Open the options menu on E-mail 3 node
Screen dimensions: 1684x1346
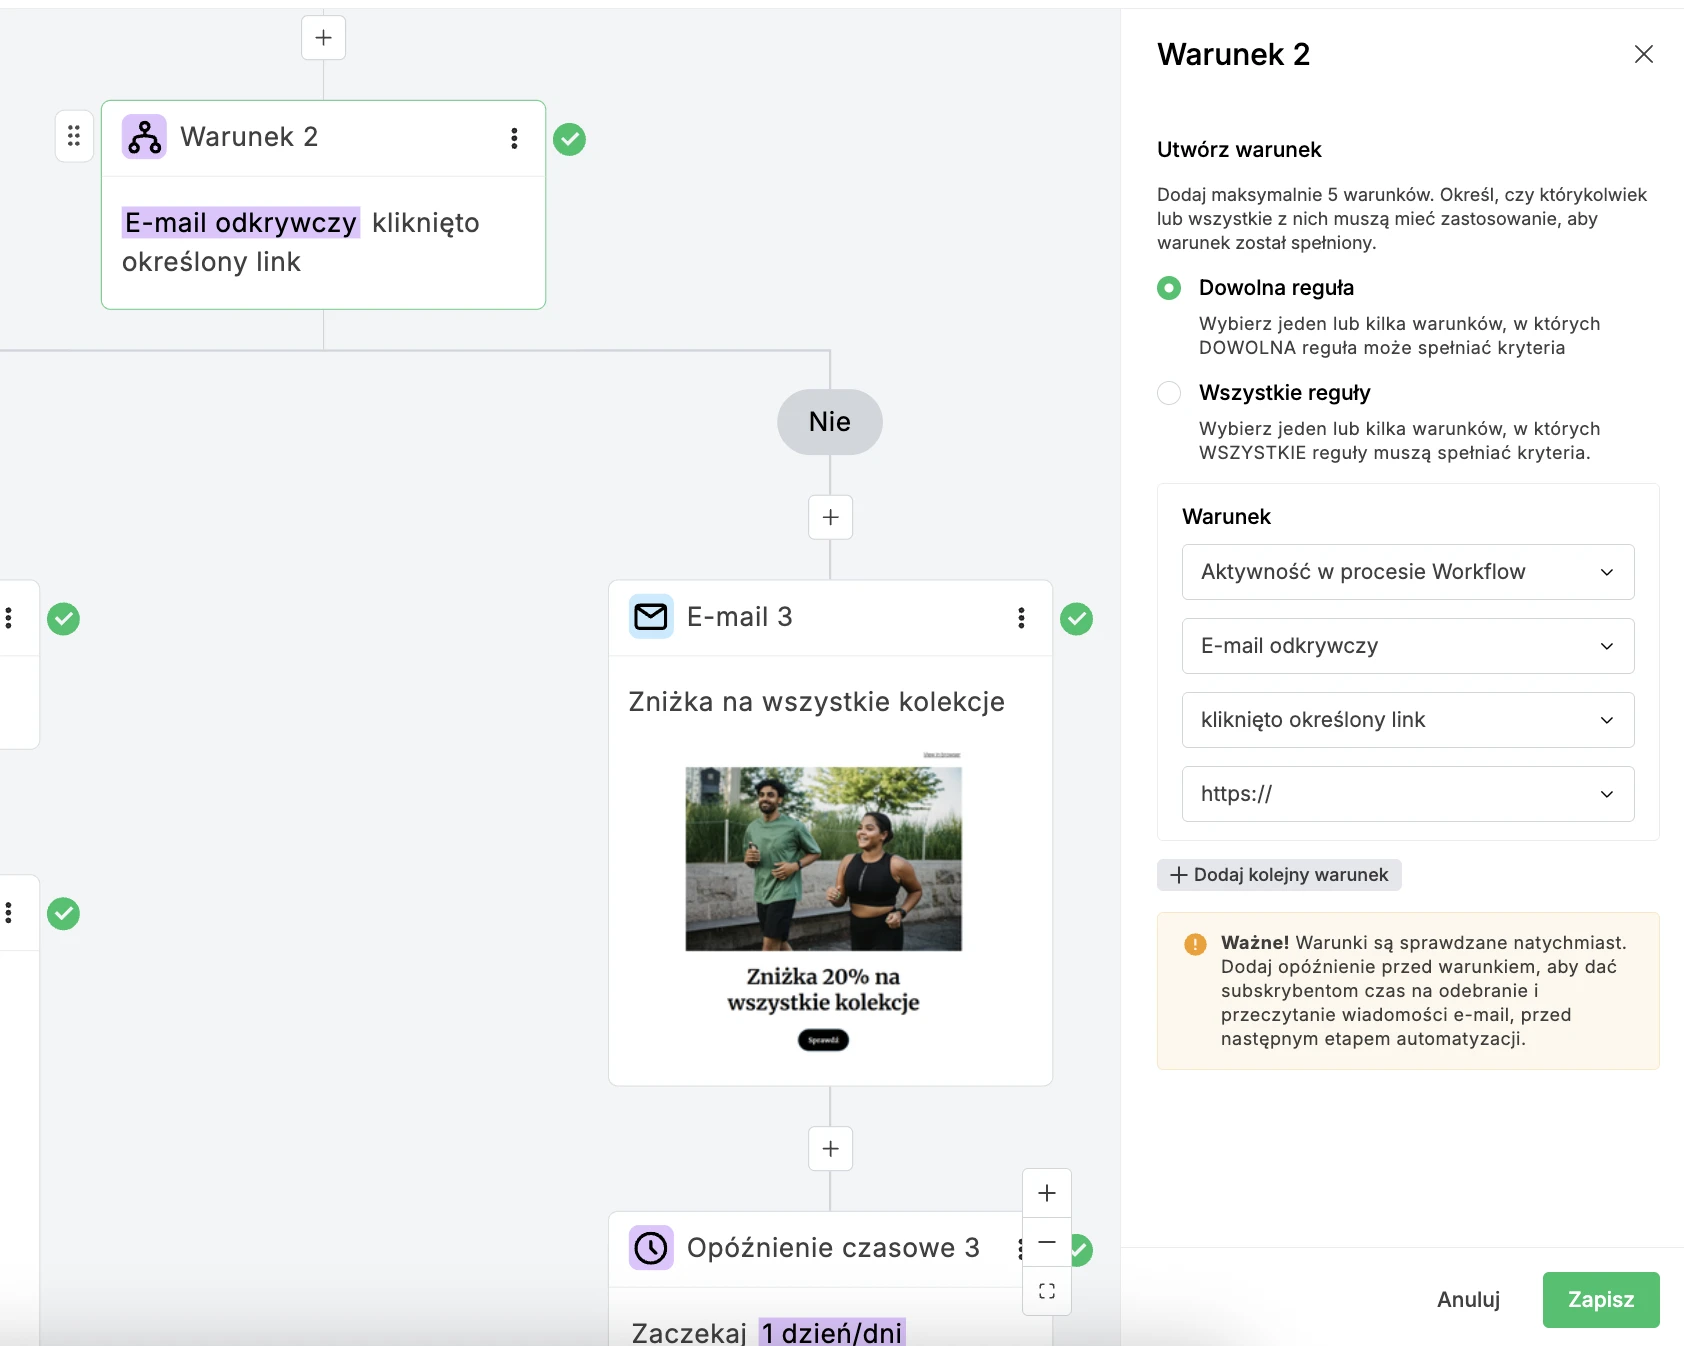(x=1021, y=618)
